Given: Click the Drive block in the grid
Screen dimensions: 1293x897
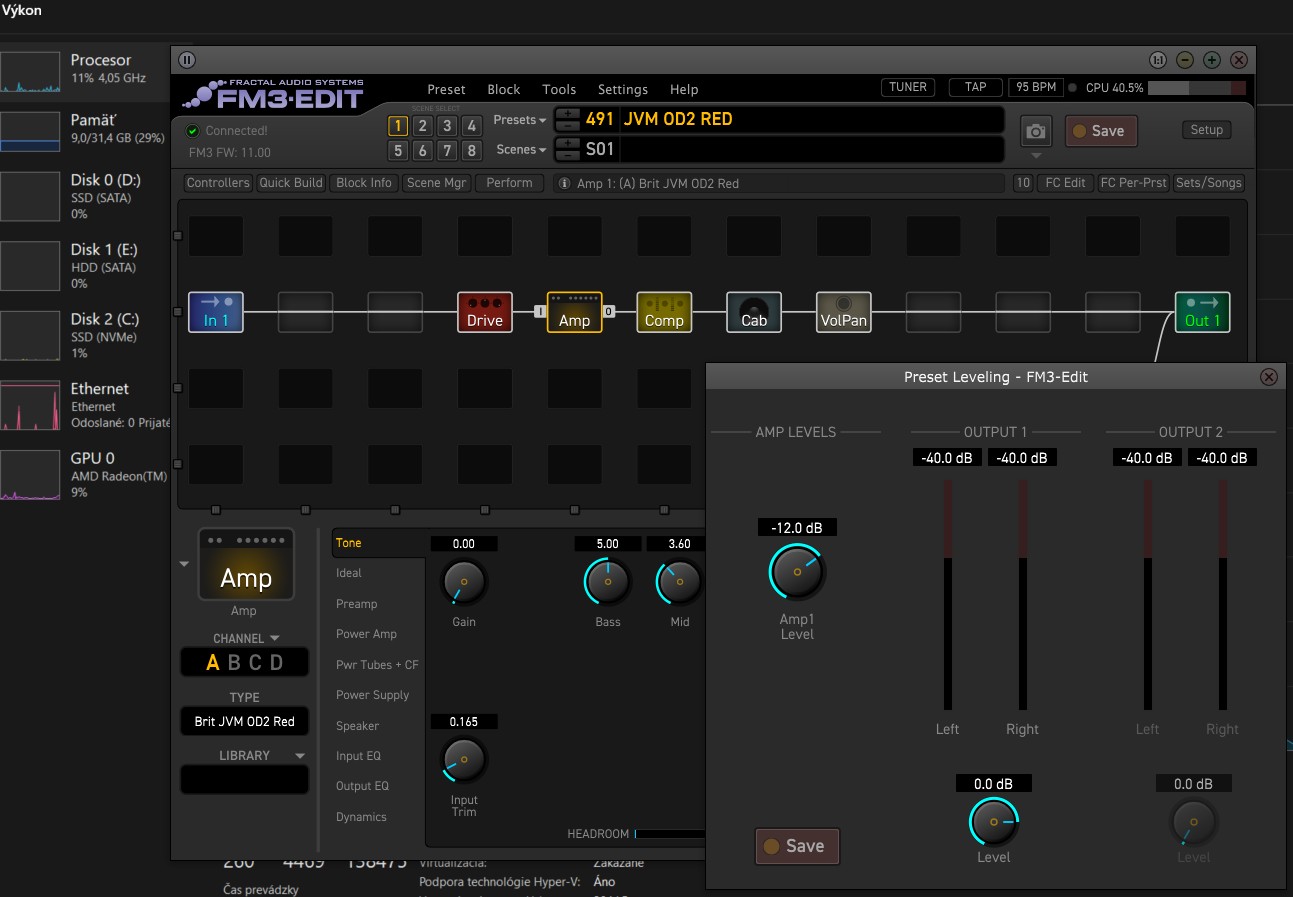Looking at the screenshot, I should coord(485,312).
